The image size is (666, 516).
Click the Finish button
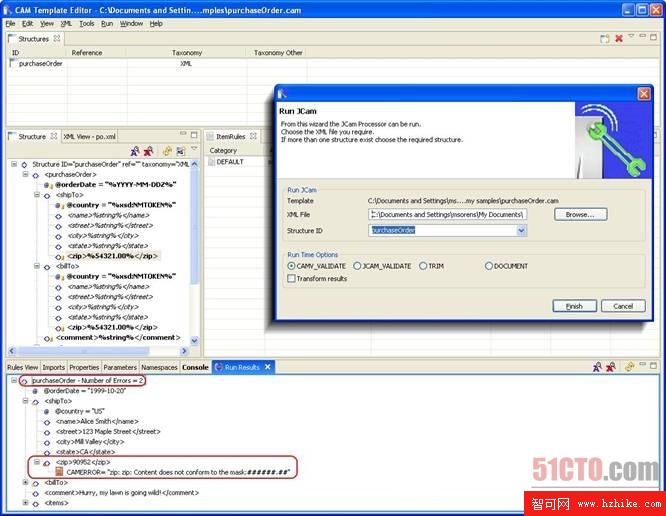click(574, 306)
